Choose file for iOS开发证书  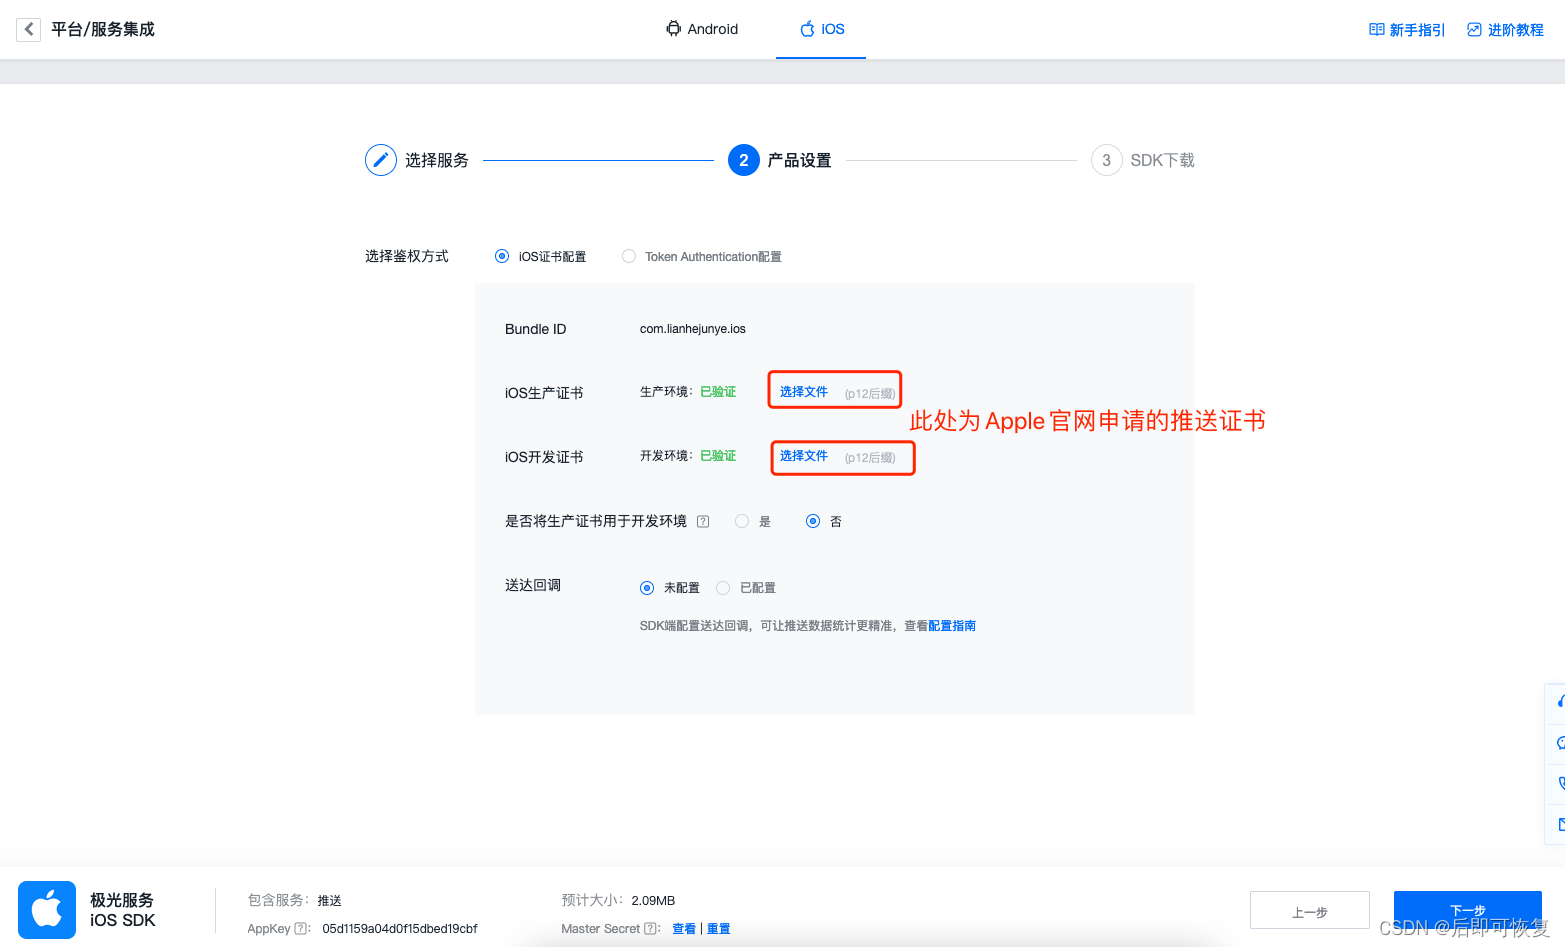tap(804, 456)
